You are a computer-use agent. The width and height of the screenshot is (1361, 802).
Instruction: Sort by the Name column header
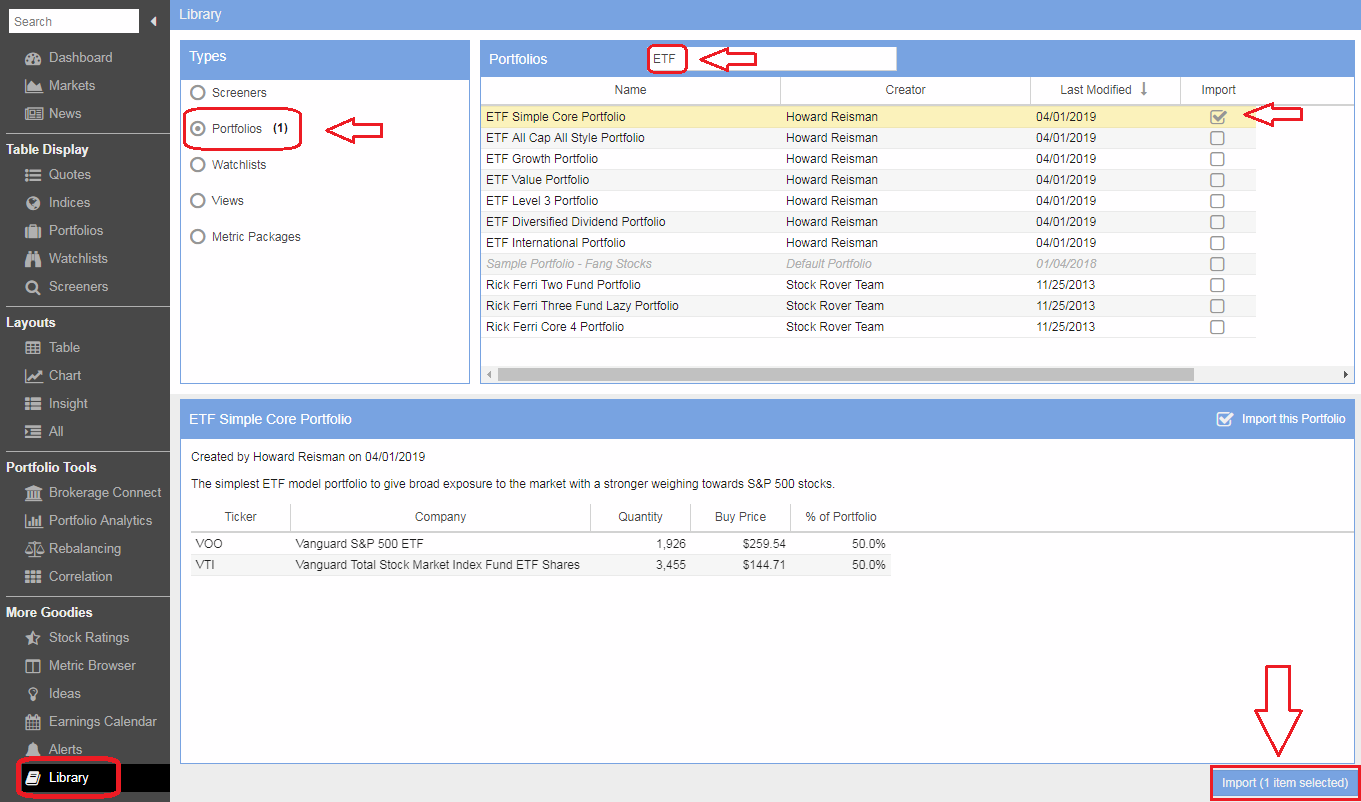tap(630, 90)
